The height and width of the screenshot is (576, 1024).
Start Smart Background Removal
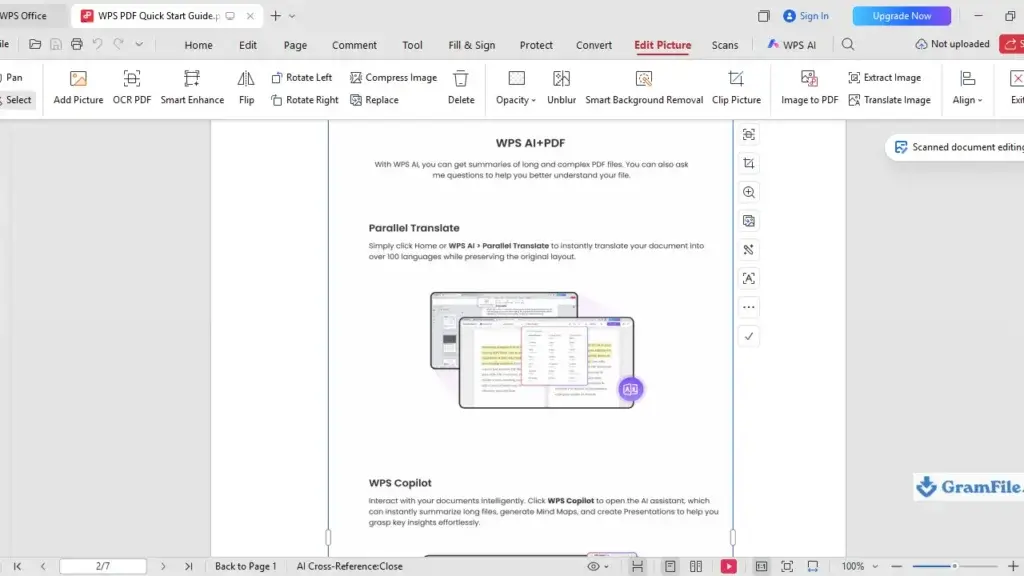coord(644,88)
